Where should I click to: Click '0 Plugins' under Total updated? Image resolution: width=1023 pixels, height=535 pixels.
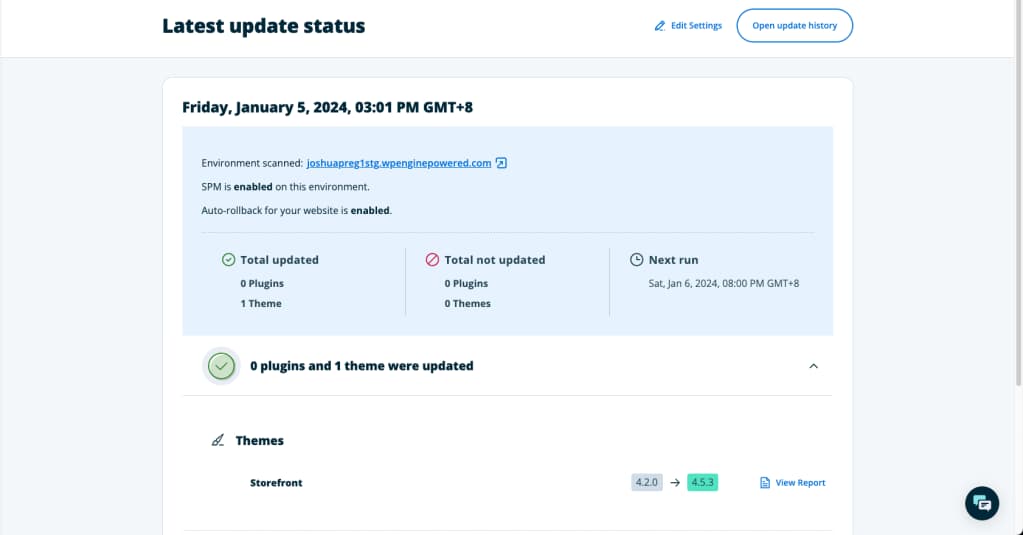(262, 283)
